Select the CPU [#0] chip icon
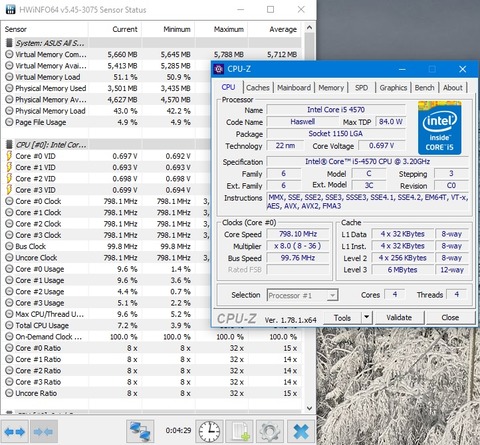Viewport: 480px width, 445px height. (x=9, y=145)
